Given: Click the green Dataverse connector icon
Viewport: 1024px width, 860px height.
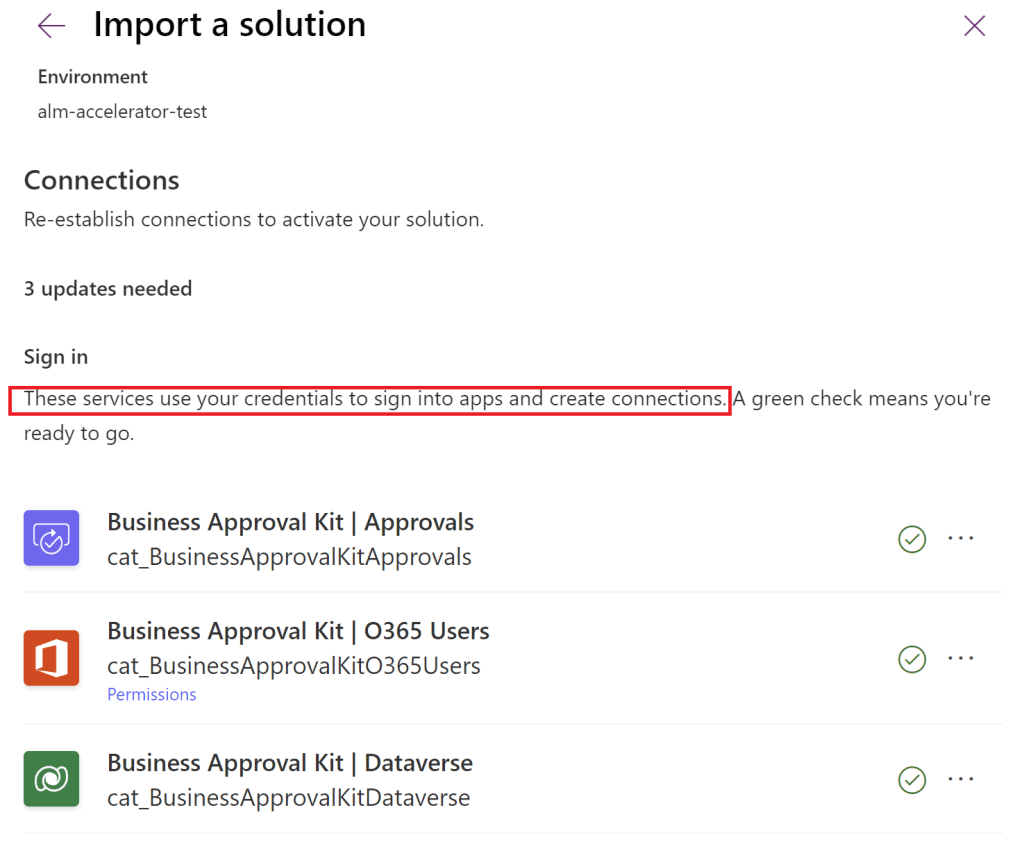Looking at the screenshot, I should point(51,779).
